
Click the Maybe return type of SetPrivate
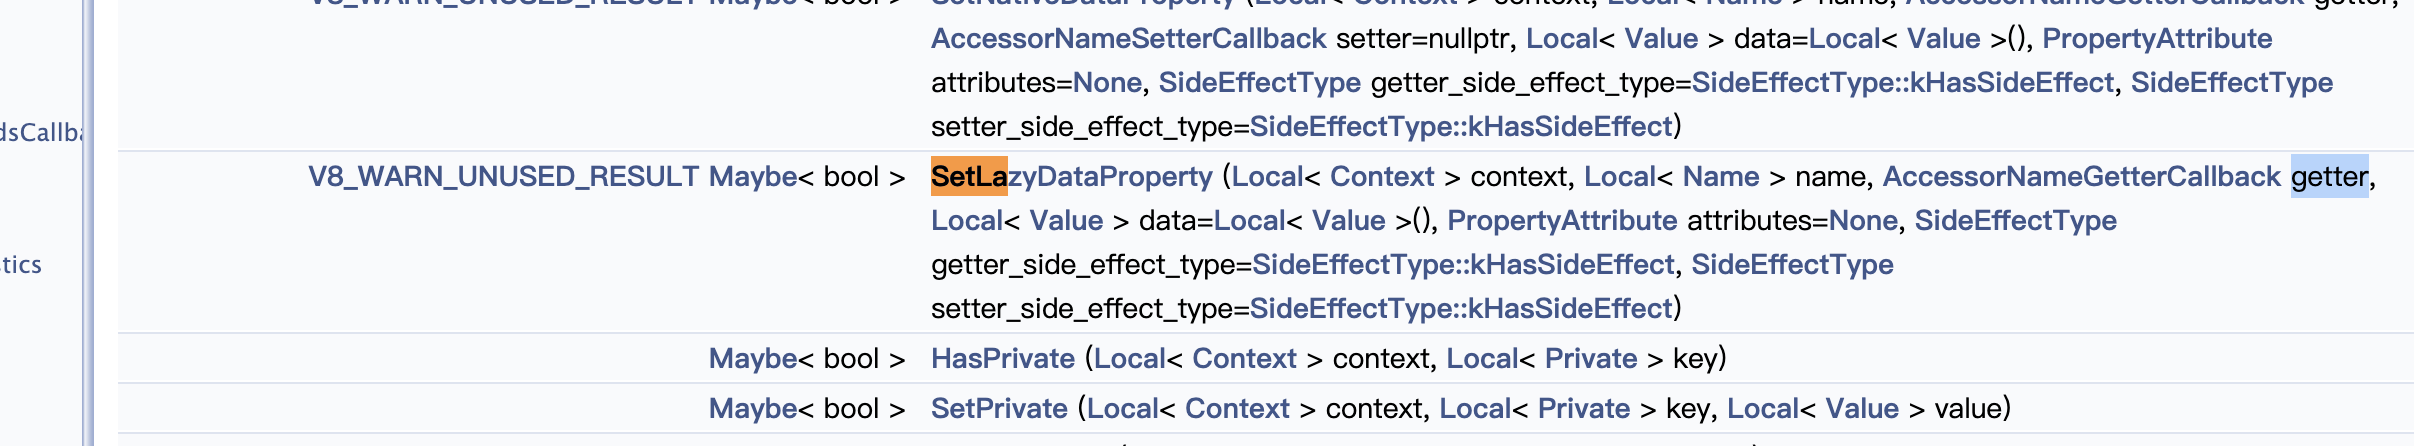[753, 409]
